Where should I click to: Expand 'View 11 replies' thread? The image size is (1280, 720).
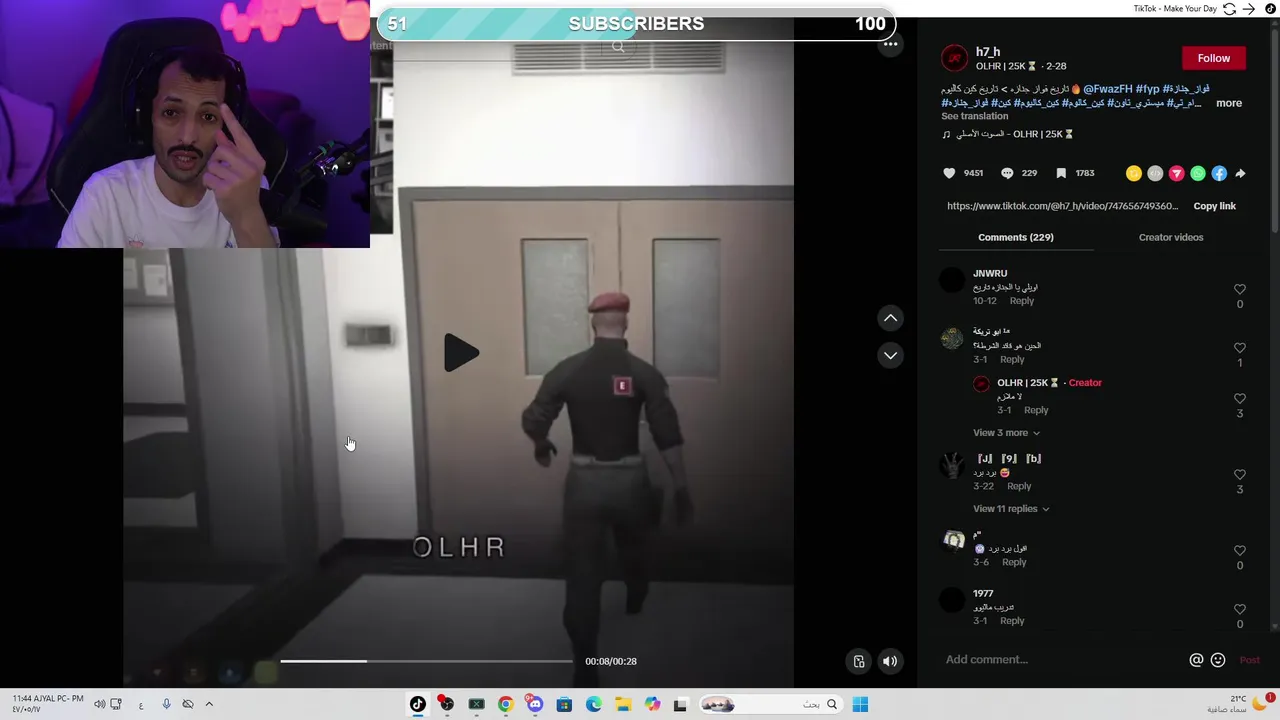pos(1011,509)
